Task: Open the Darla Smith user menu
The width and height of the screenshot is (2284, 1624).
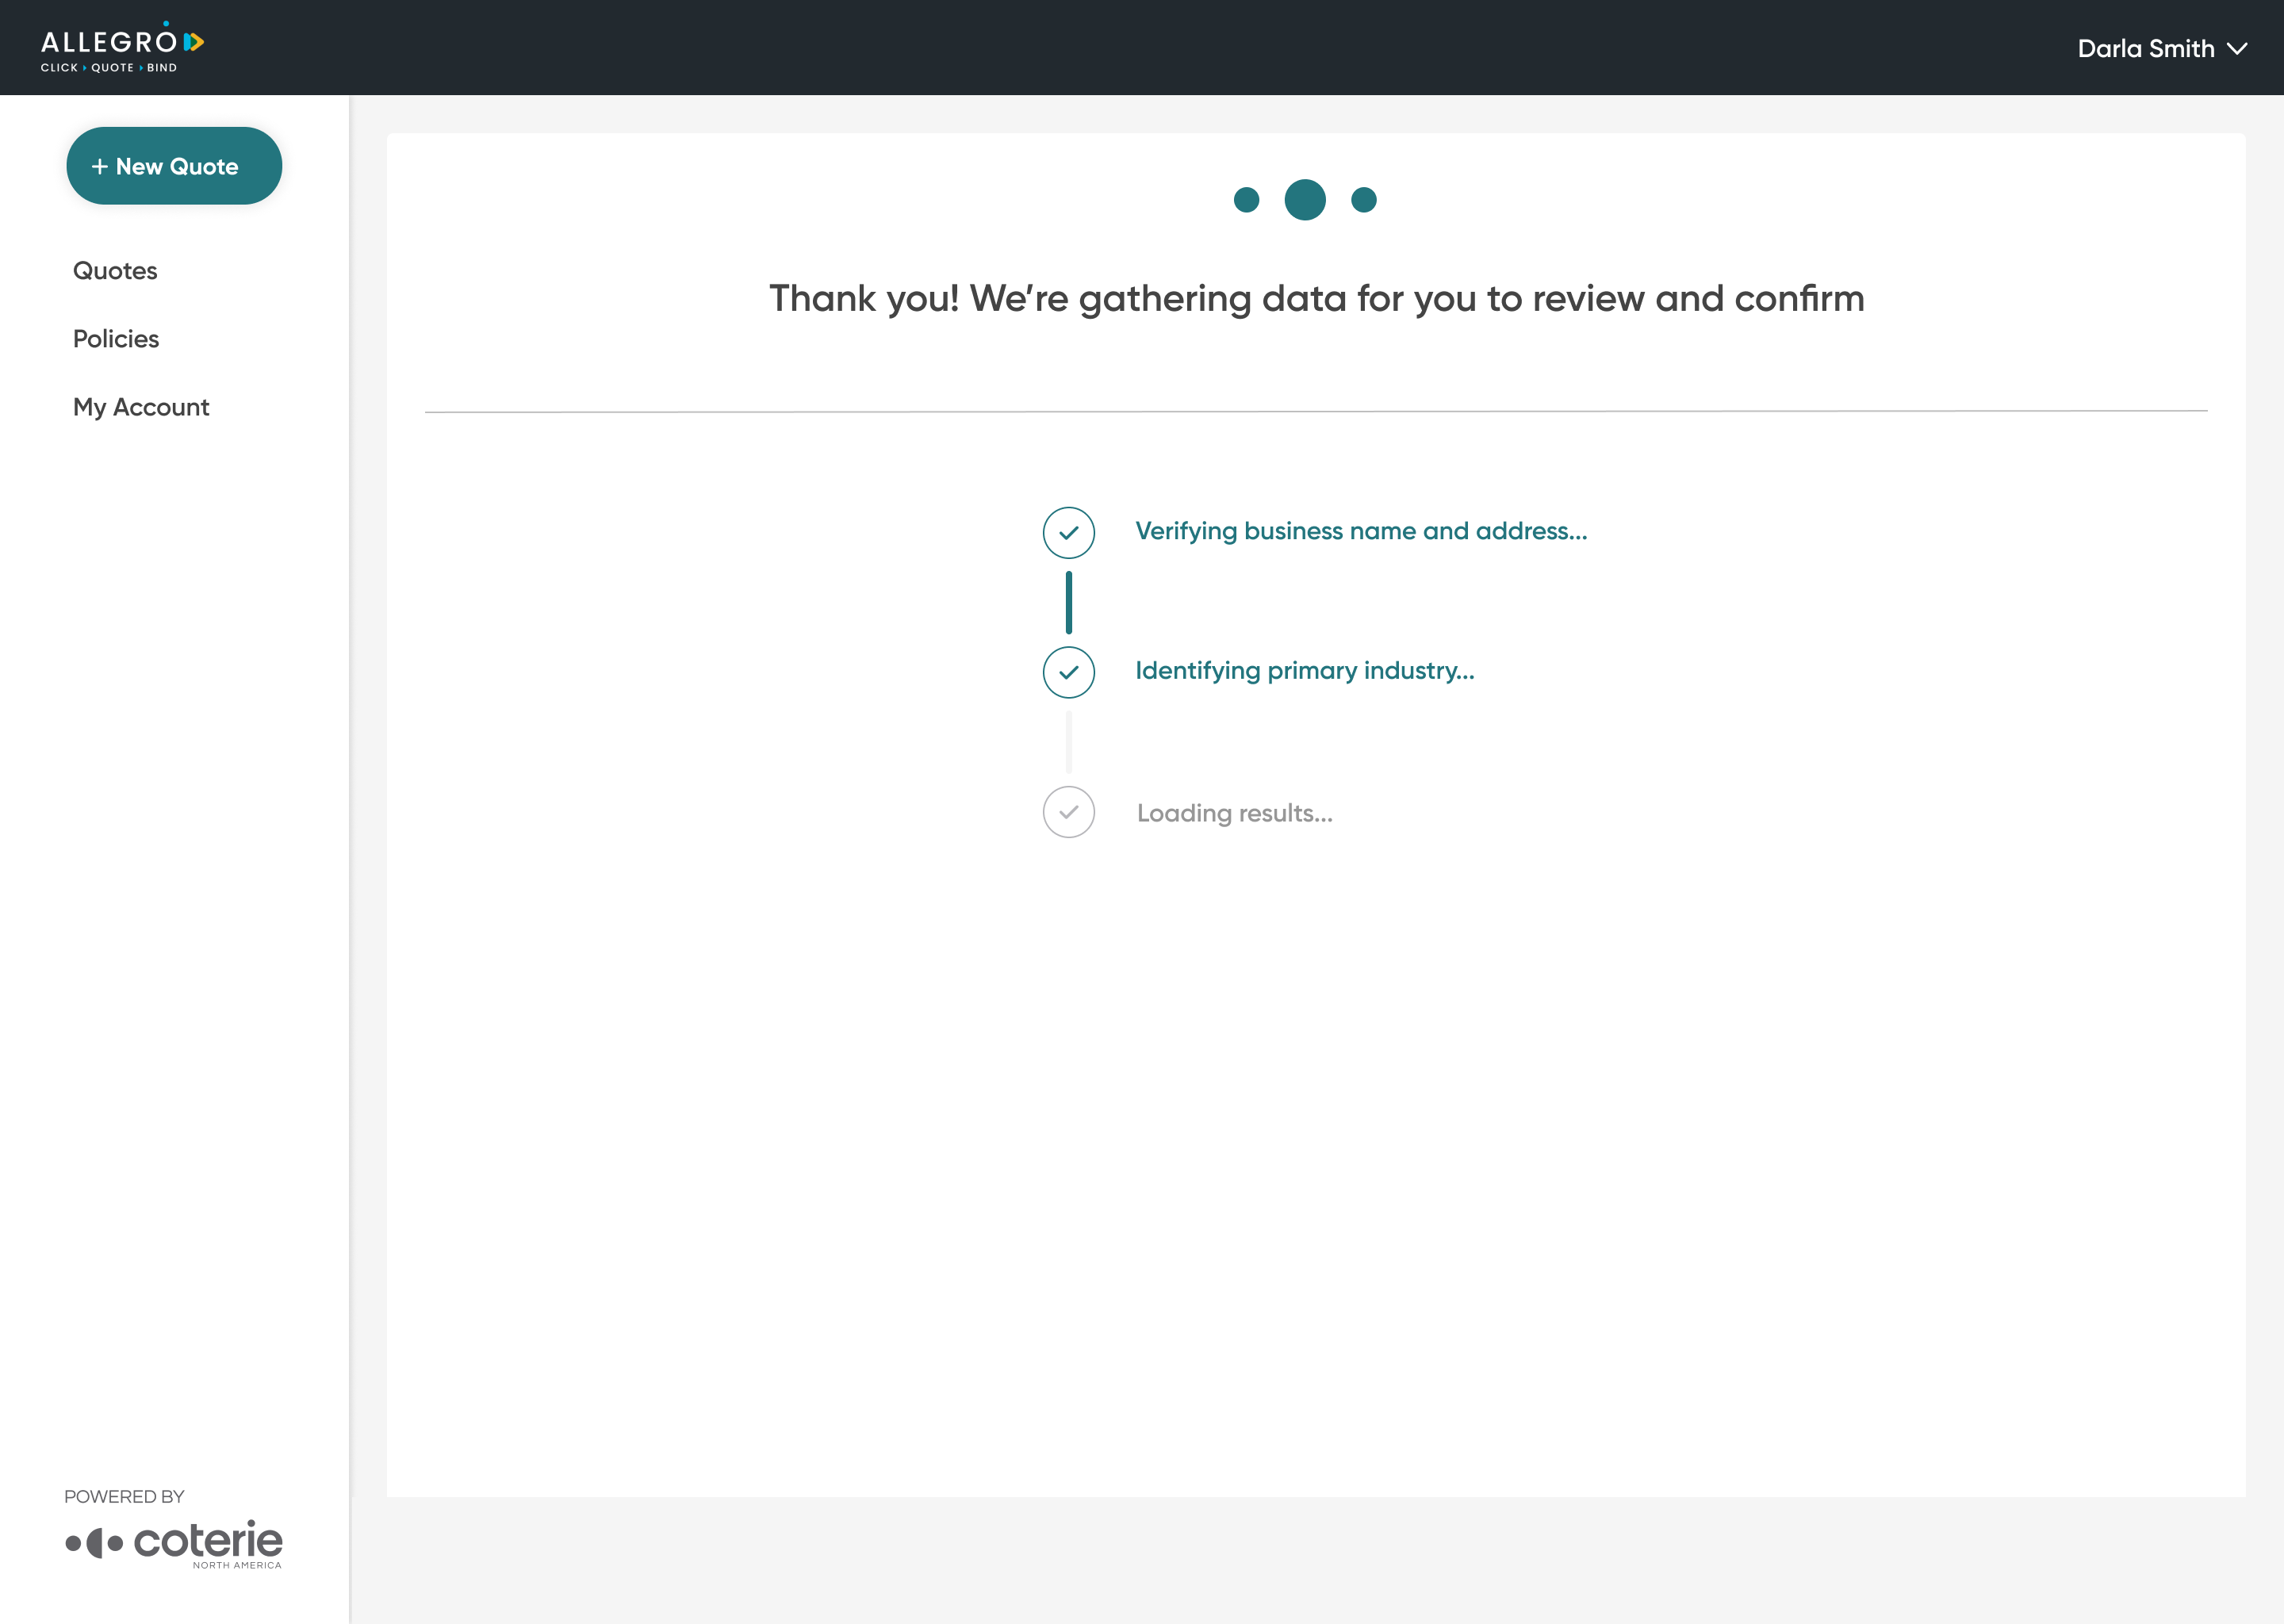Action: click(2145, 49)
